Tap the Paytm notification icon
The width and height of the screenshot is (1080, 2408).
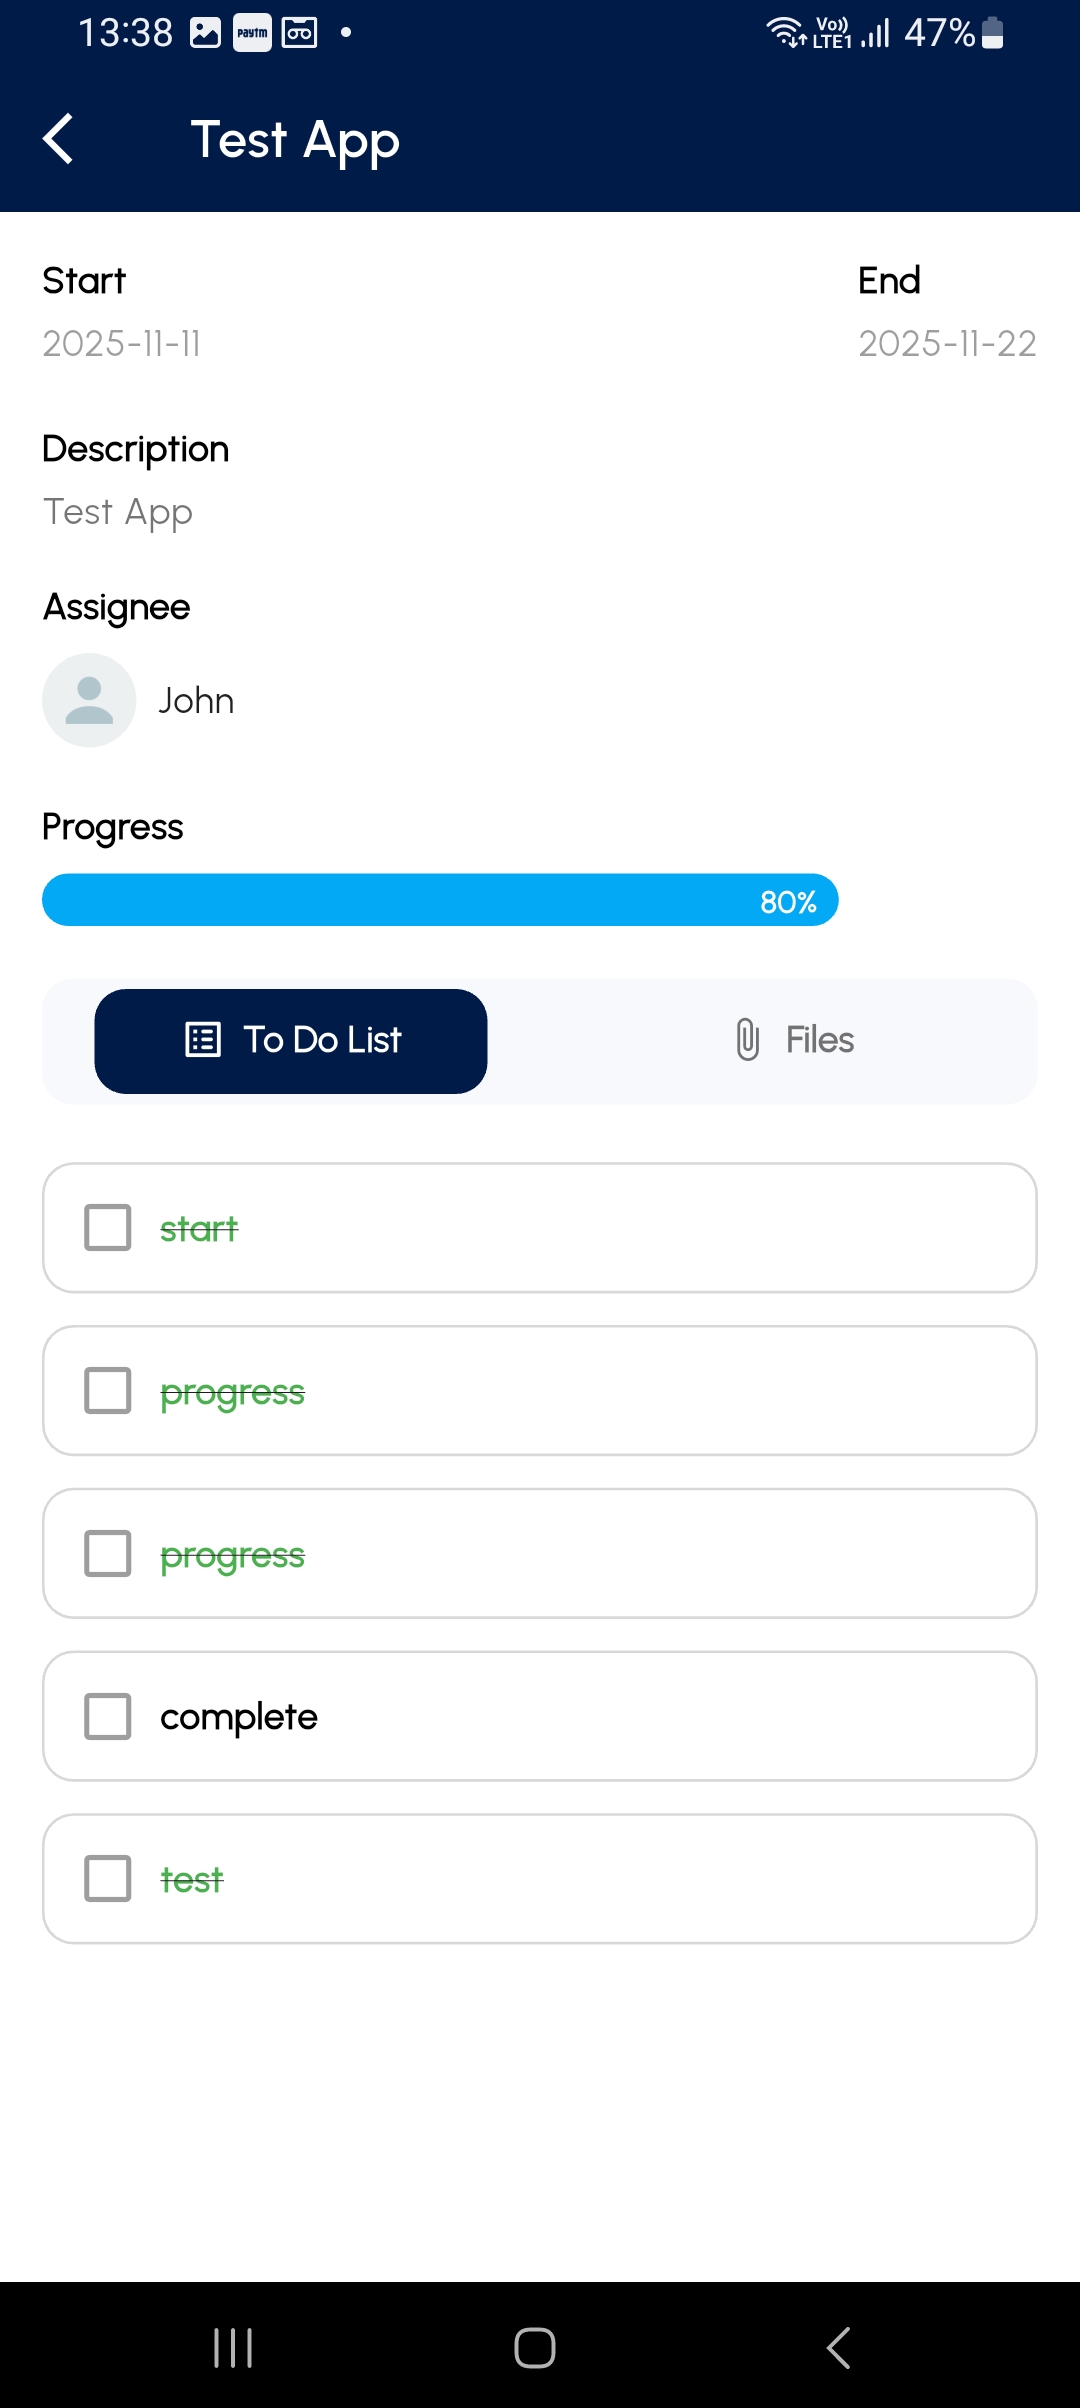pyautogui.click(x=252, y=33)
